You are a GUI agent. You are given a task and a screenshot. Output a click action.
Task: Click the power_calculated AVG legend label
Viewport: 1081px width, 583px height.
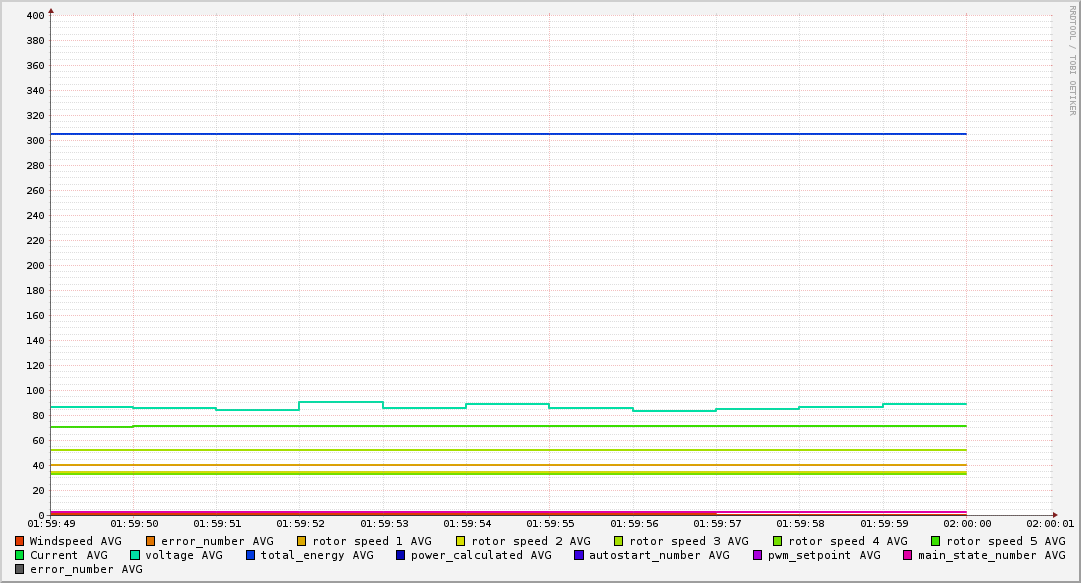point(481,555)
